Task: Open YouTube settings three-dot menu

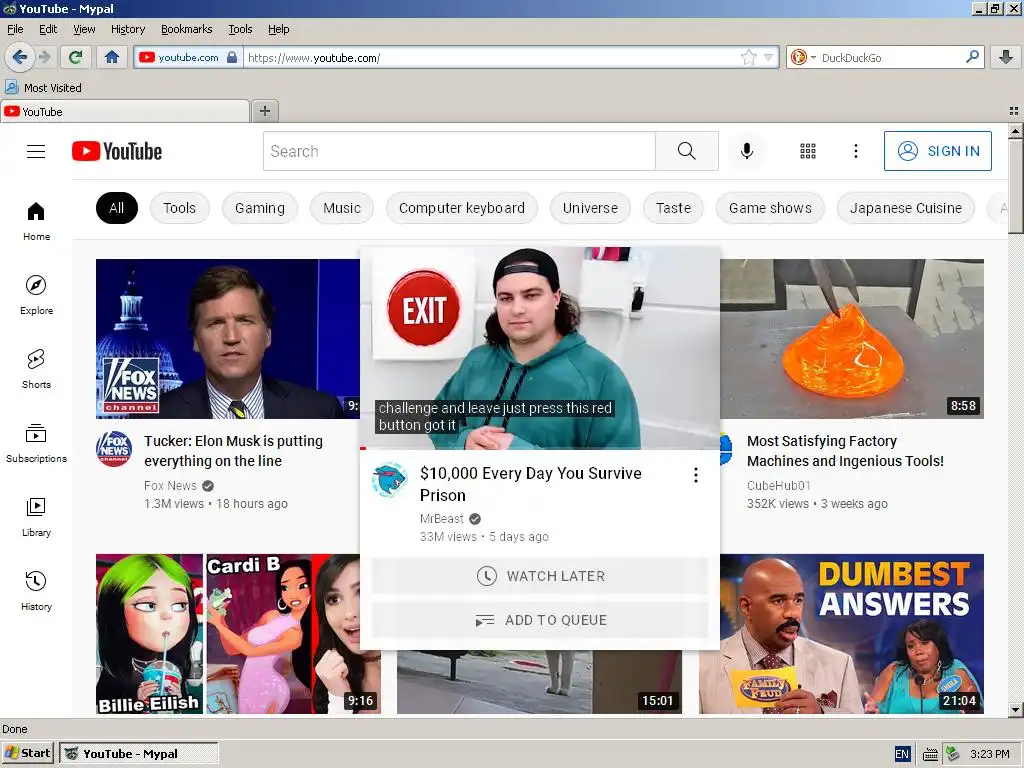Action: pyautogui.click(x=856, y=152)
